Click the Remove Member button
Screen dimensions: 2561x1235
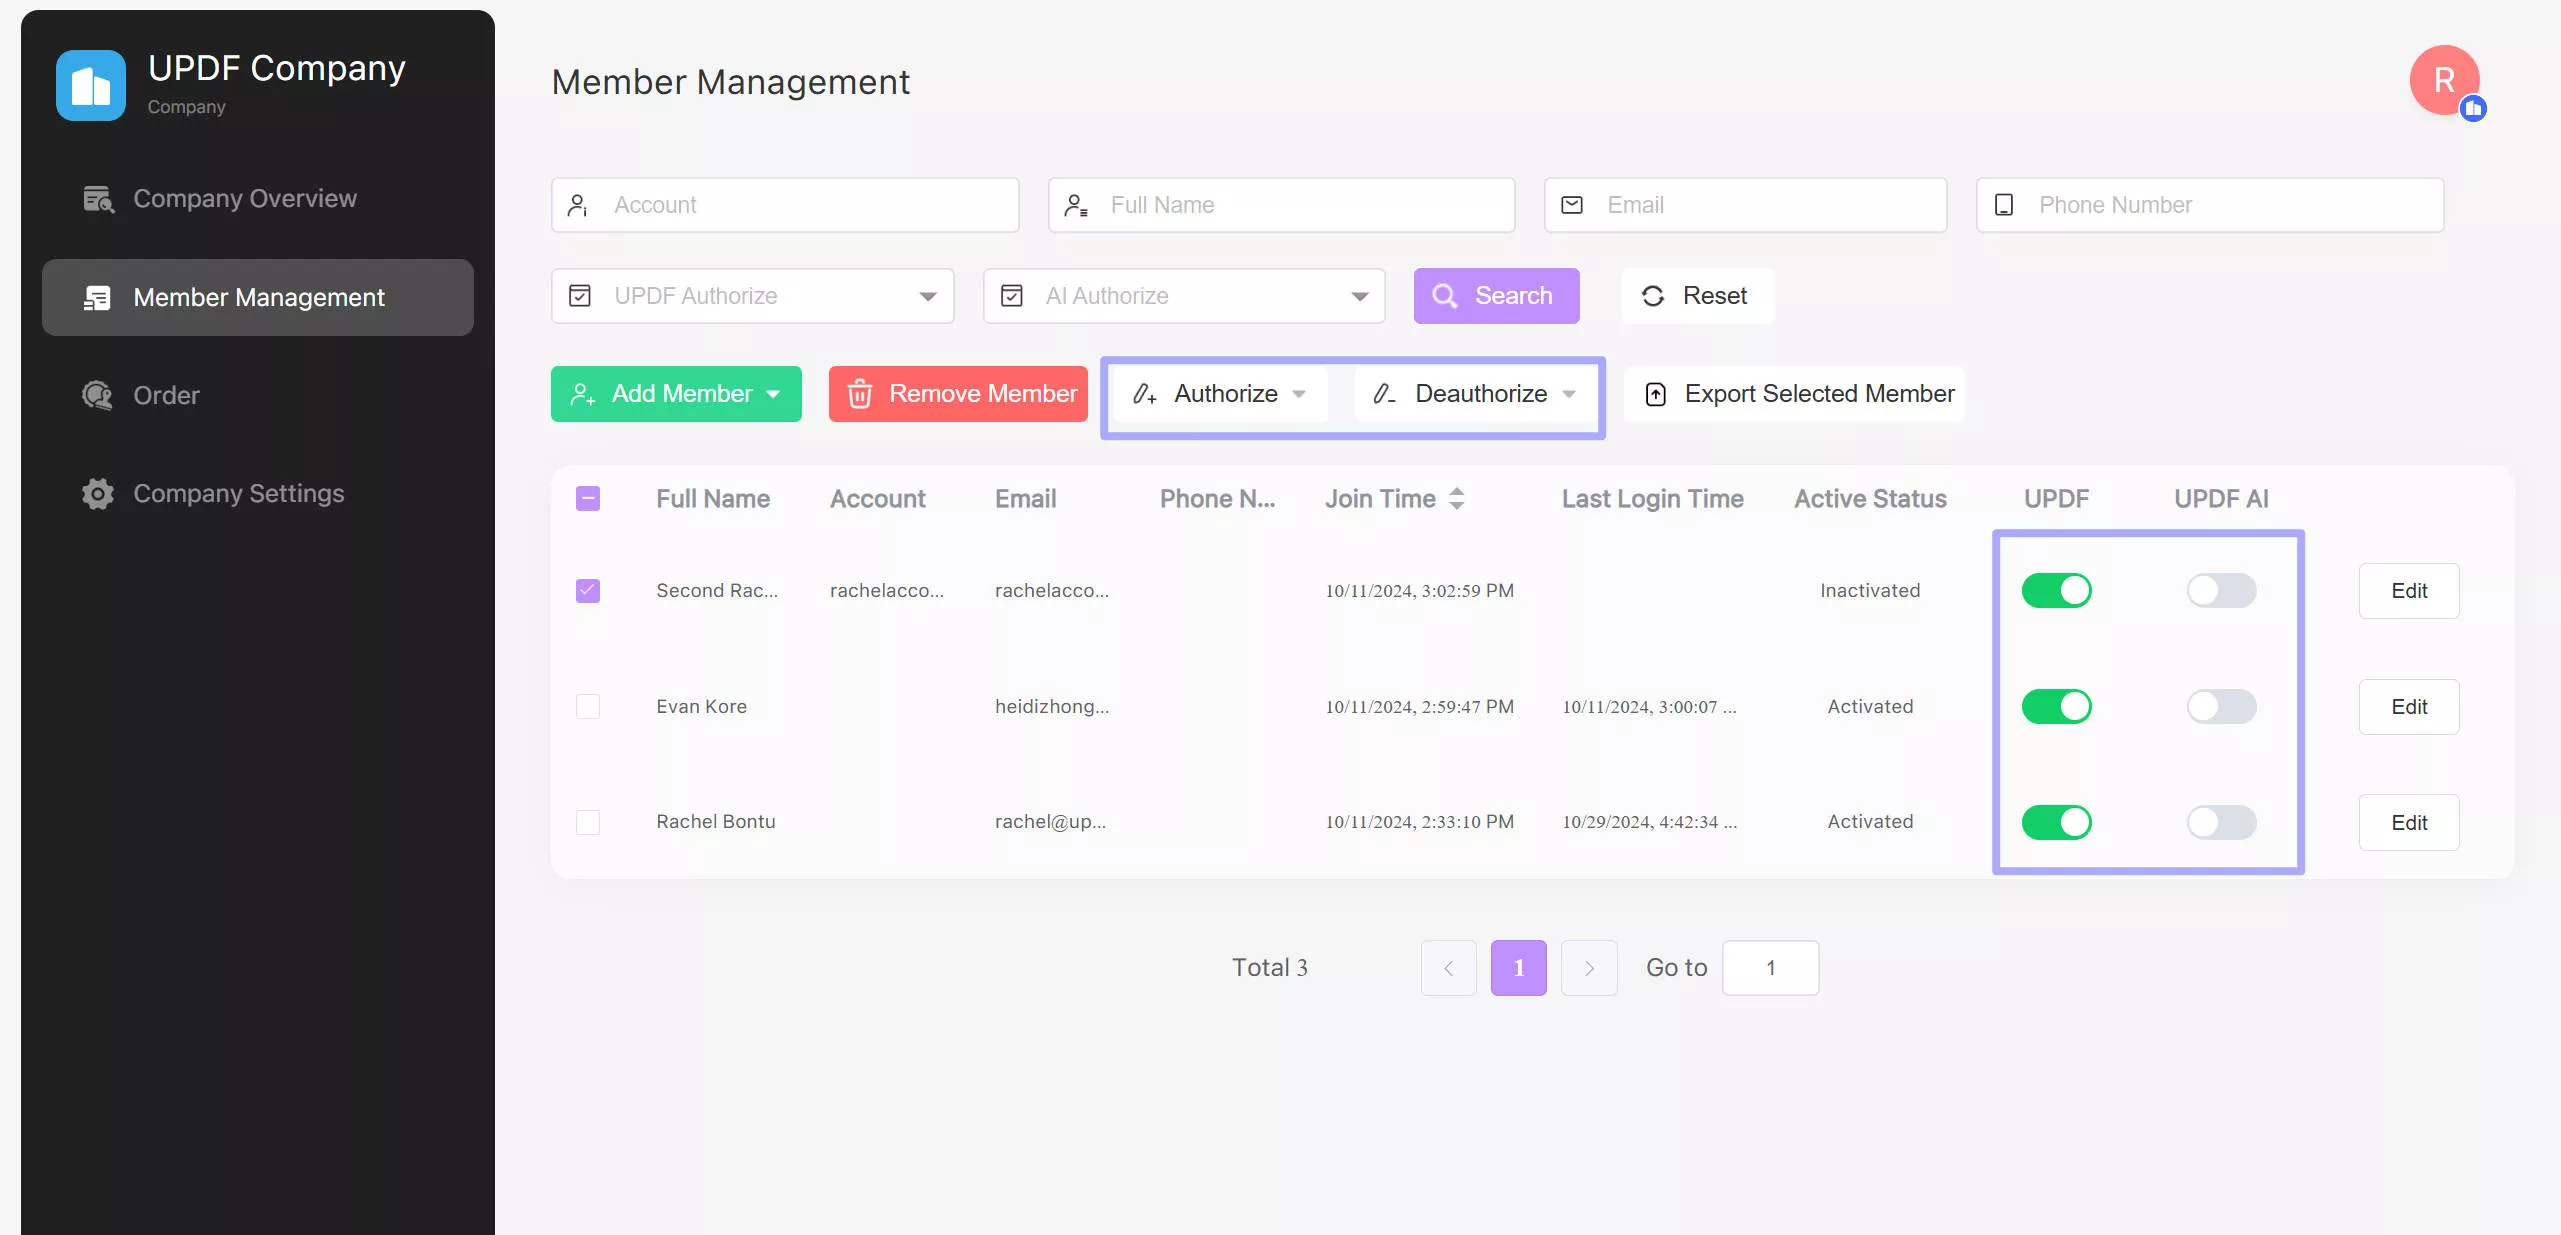(x=958, y=394)
